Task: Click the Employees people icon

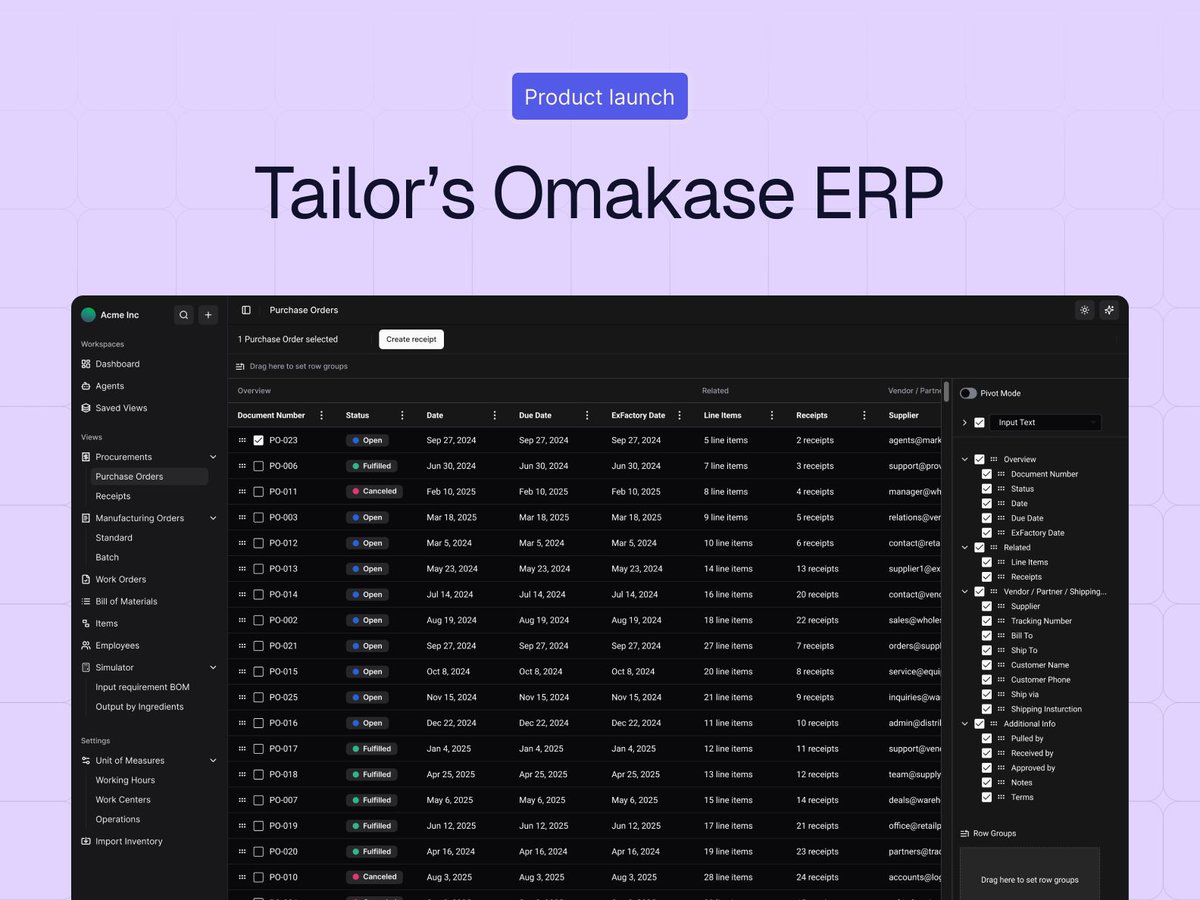Action: coord(86,645)
